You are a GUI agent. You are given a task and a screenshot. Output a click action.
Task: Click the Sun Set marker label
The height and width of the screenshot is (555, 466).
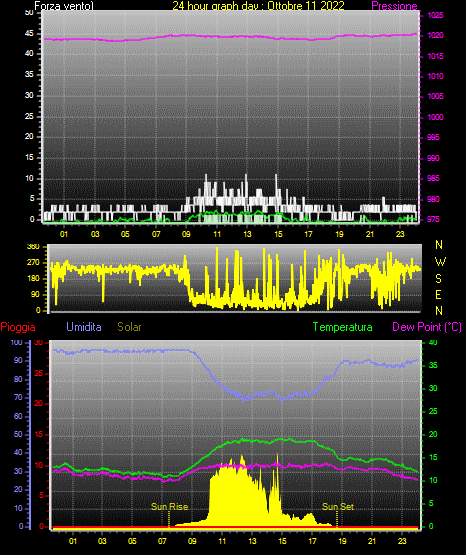[338, 507]
